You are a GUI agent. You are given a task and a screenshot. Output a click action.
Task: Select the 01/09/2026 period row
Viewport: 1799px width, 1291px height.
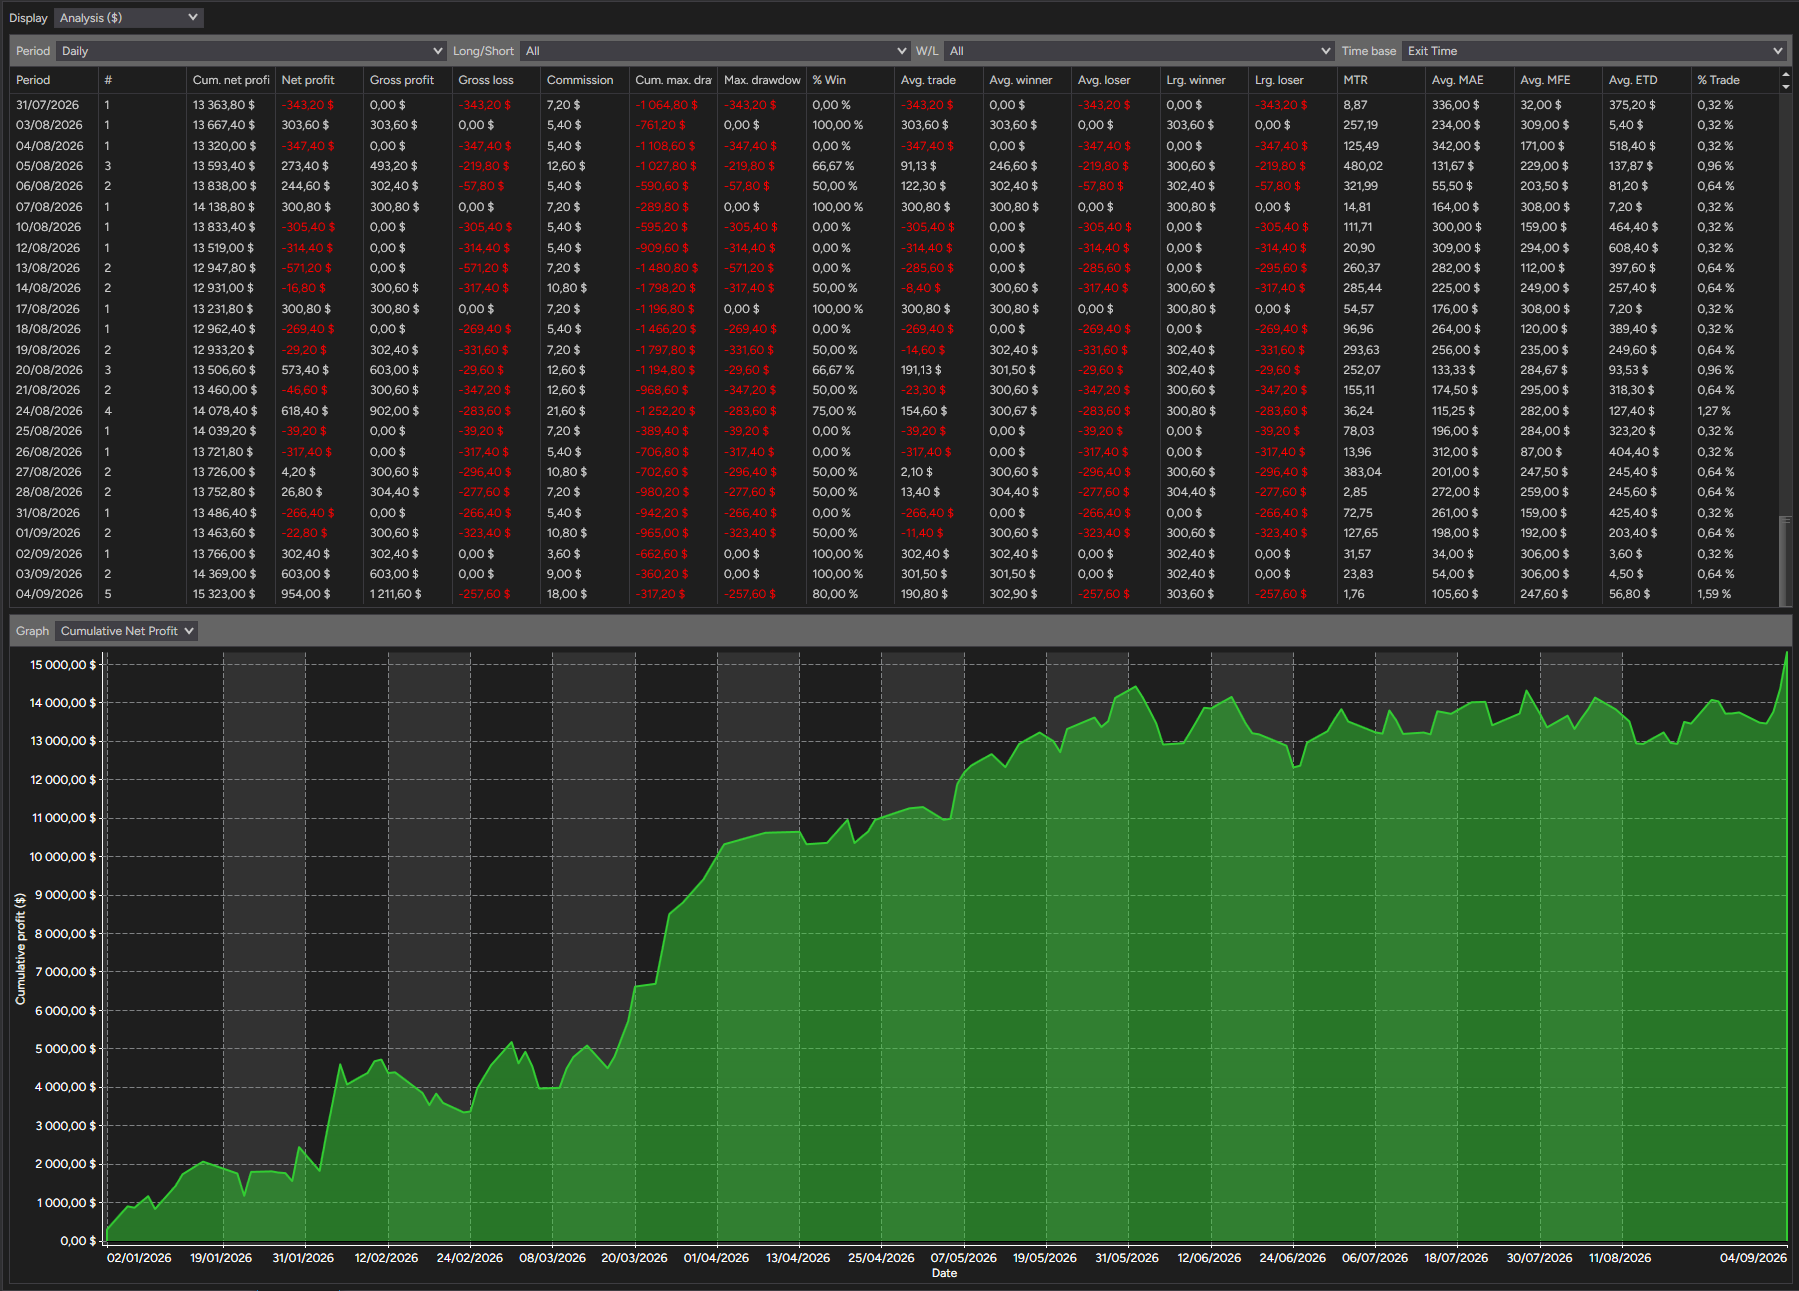point(894,533)
